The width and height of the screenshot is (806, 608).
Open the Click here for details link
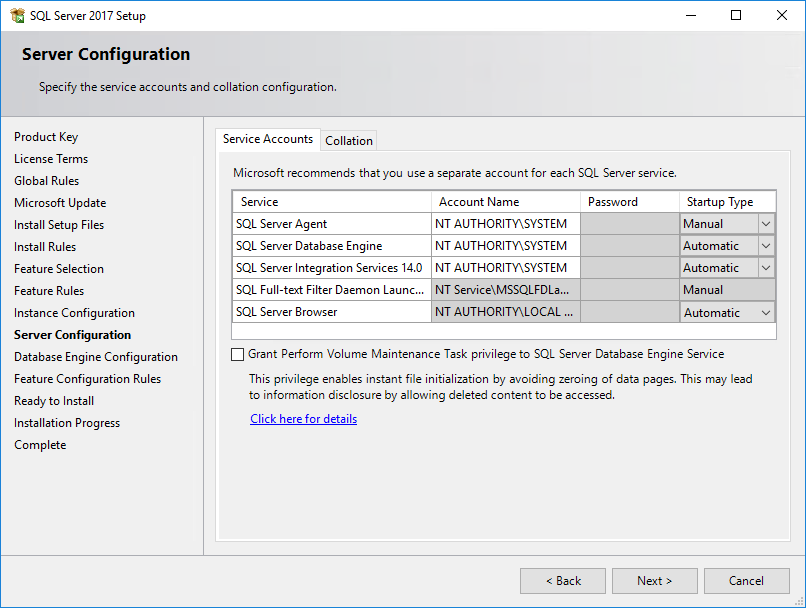pyautogui.click(x=303, y=419)
